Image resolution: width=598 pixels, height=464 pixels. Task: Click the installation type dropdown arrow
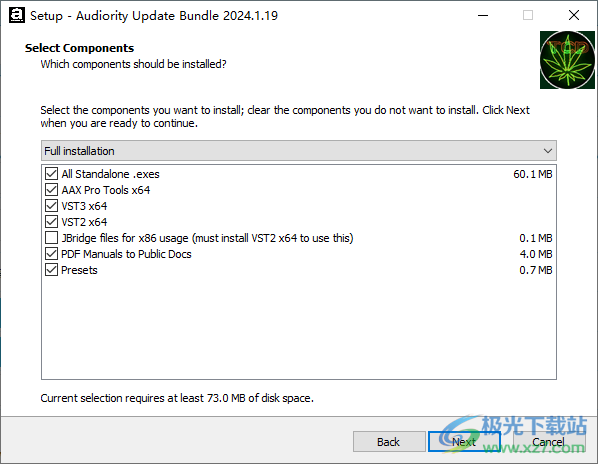point(548,151)
